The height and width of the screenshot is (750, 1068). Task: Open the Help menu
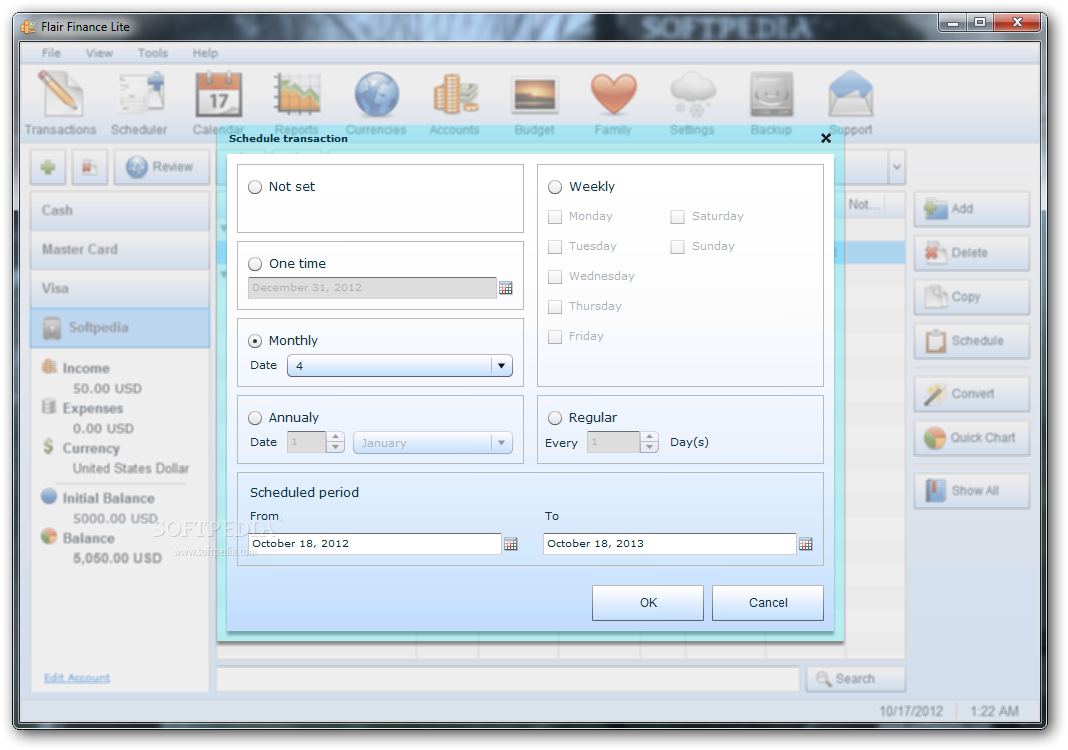205,53
